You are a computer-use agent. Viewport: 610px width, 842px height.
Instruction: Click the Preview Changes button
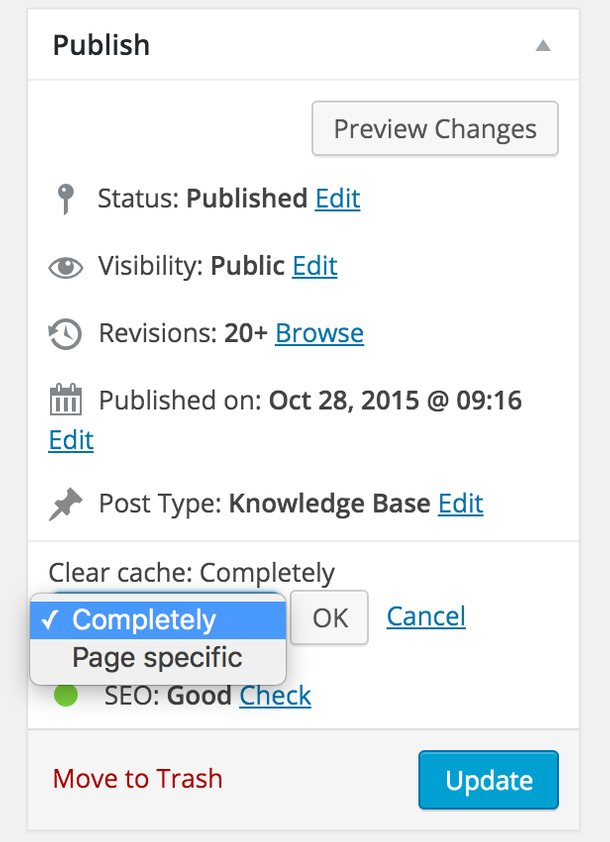point(434,128)
